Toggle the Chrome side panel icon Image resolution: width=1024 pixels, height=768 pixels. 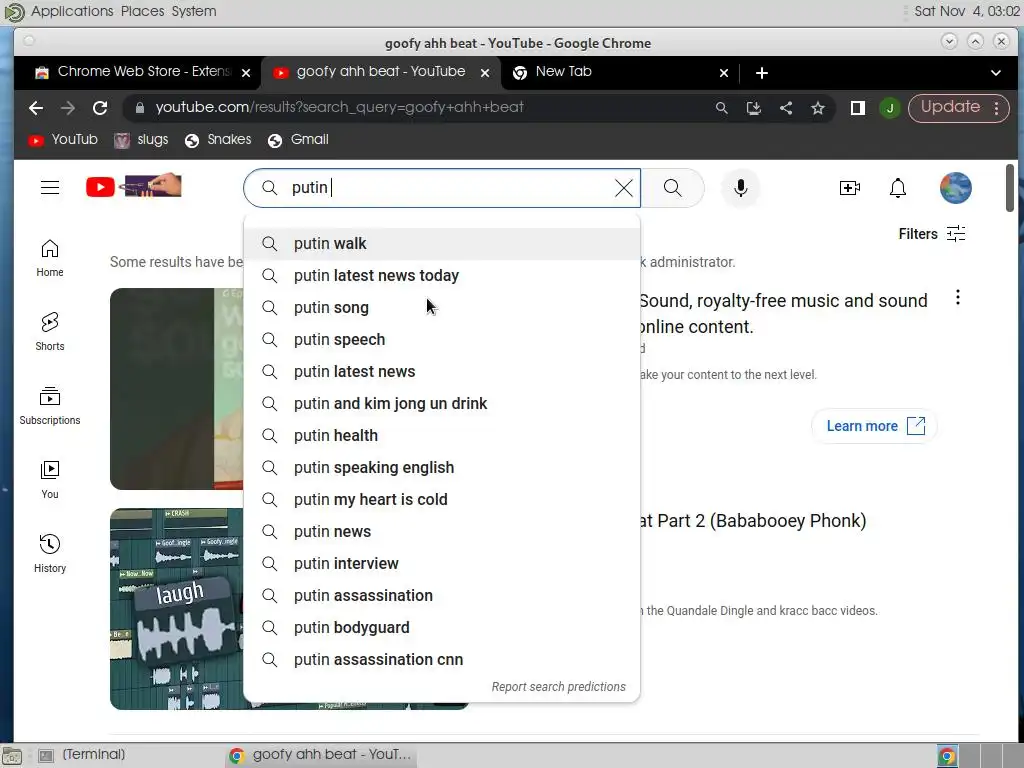[x=857, y=108]
